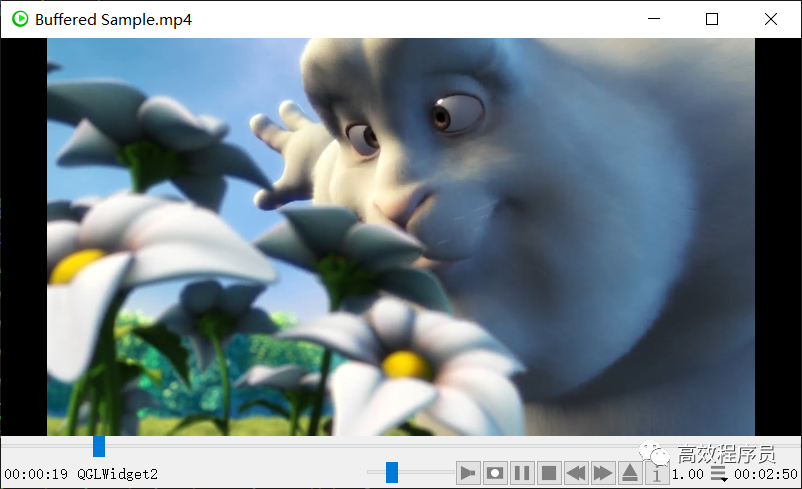This screenshot has height=489, width=802.
Task: Click the record/capture button
Action: coord(495,473)
